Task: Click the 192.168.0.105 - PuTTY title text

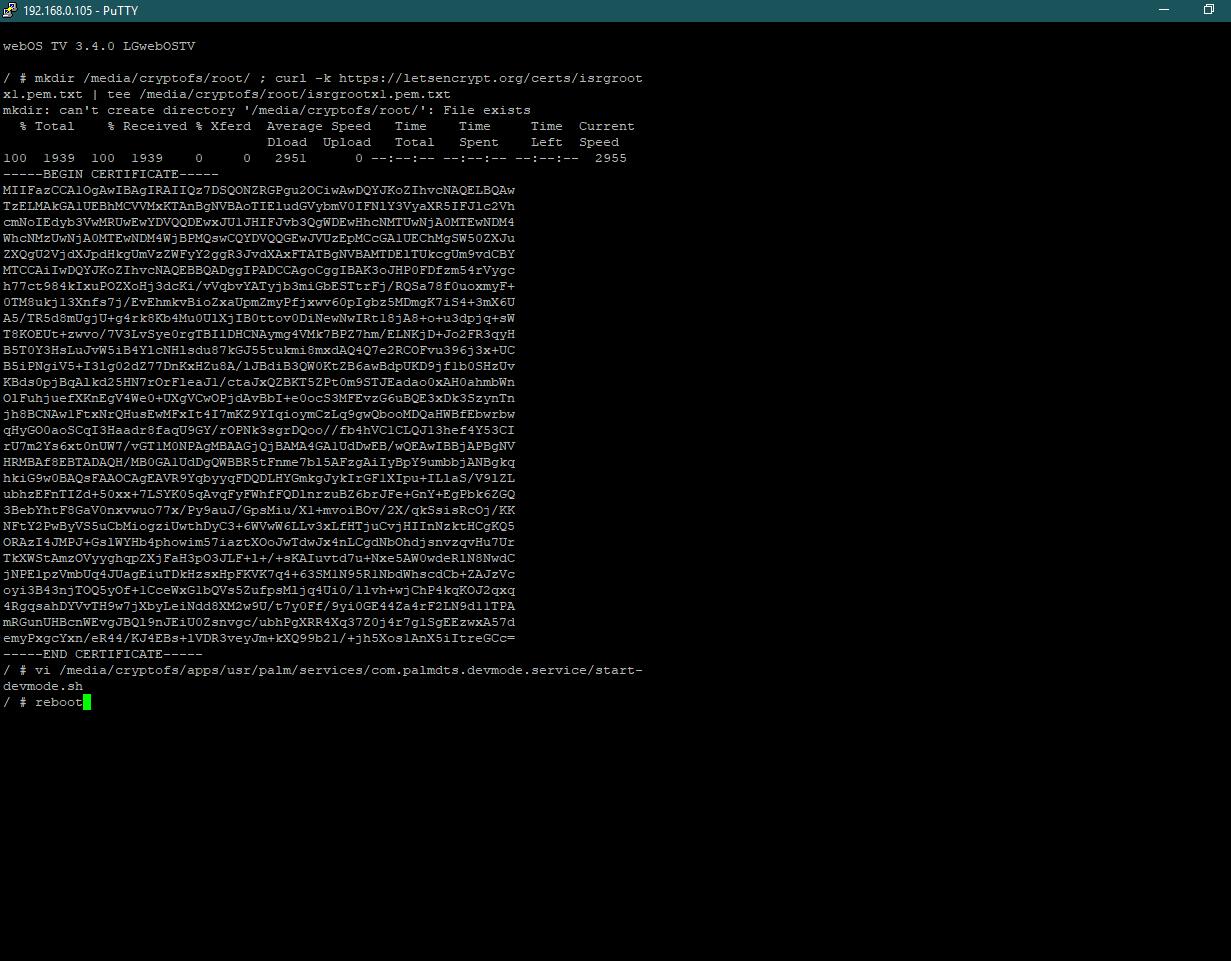Action: (81, 10)
